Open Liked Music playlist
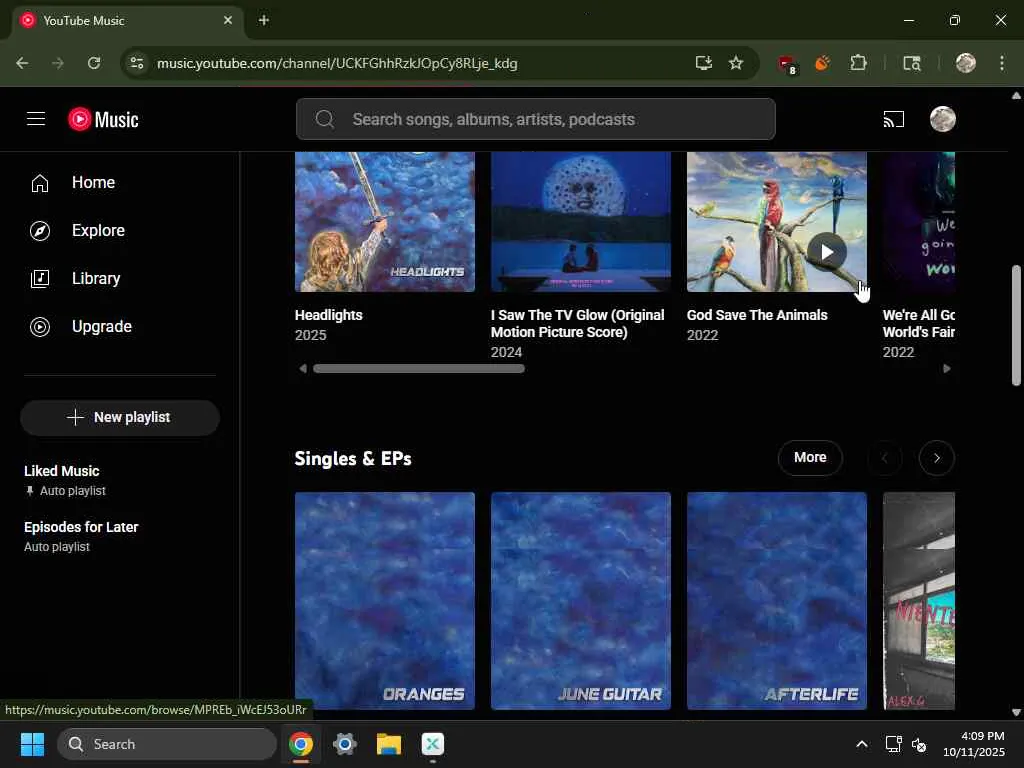 62,471
